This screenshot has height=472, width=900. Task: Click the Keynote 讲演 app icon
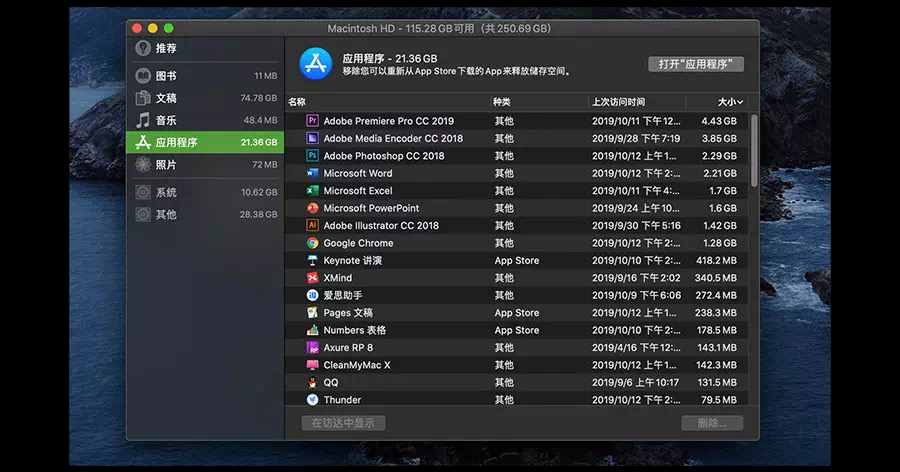(312, 260)
